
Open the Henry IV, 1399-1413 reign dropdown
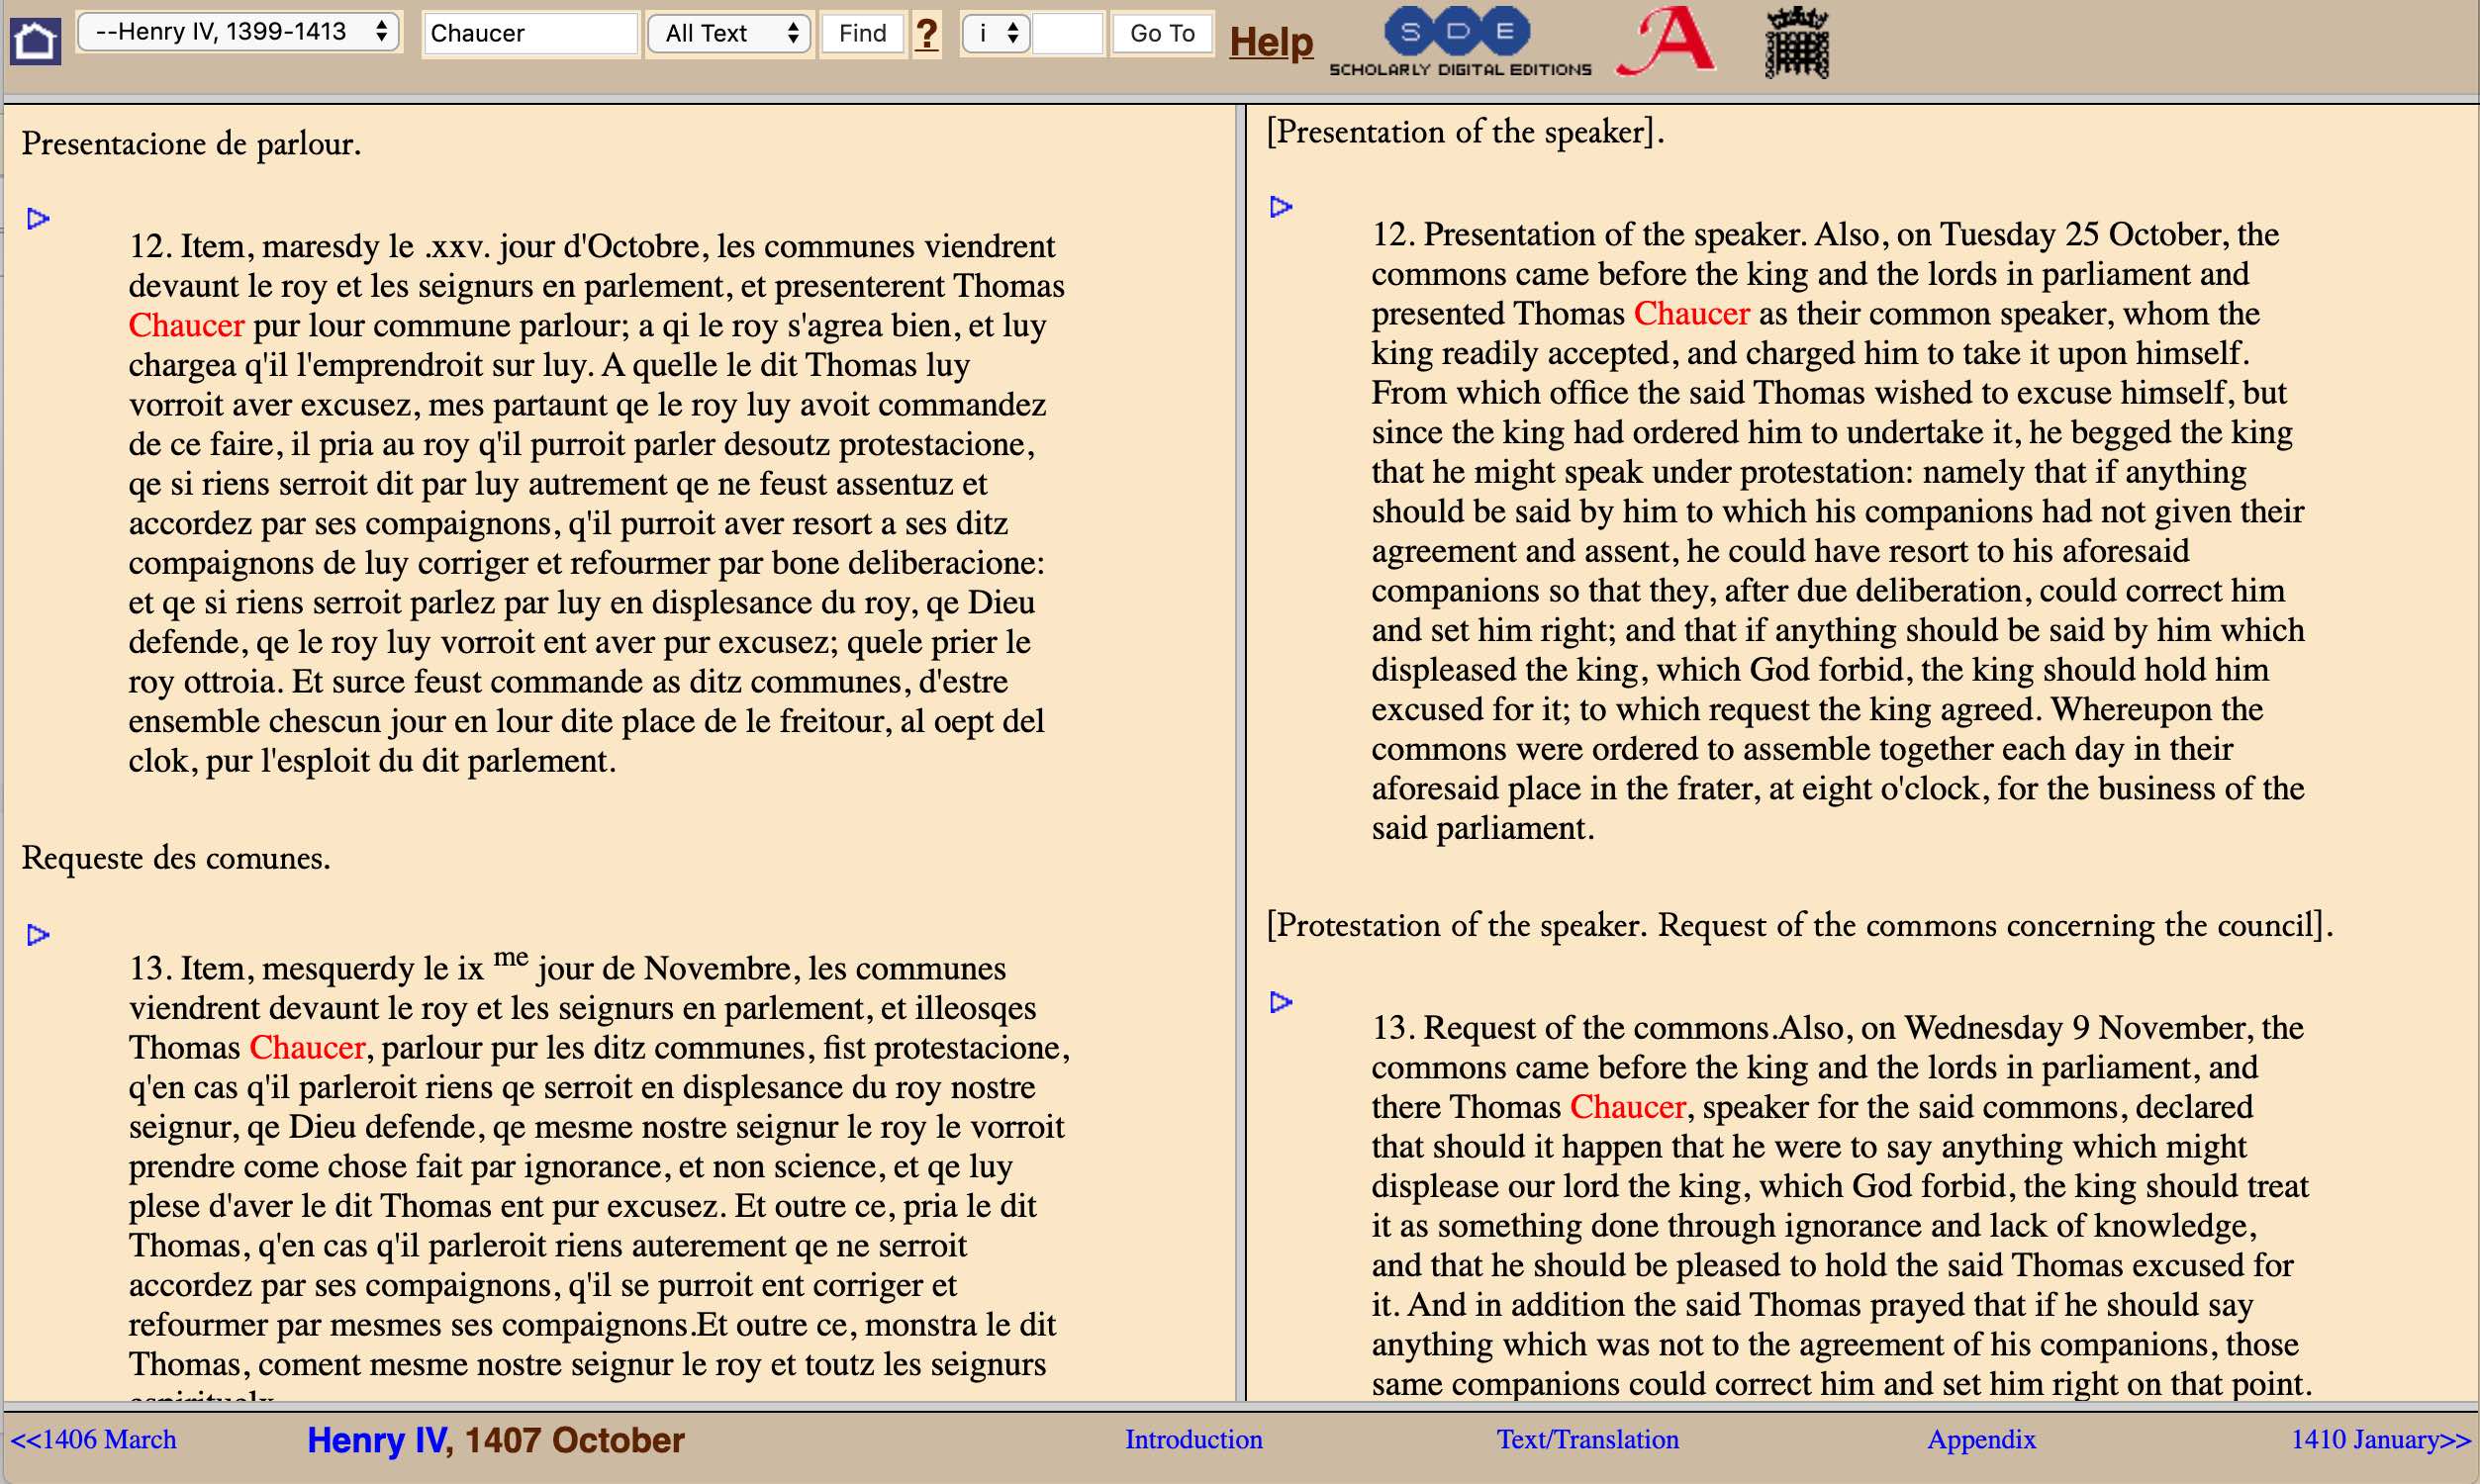coord(238,32)
